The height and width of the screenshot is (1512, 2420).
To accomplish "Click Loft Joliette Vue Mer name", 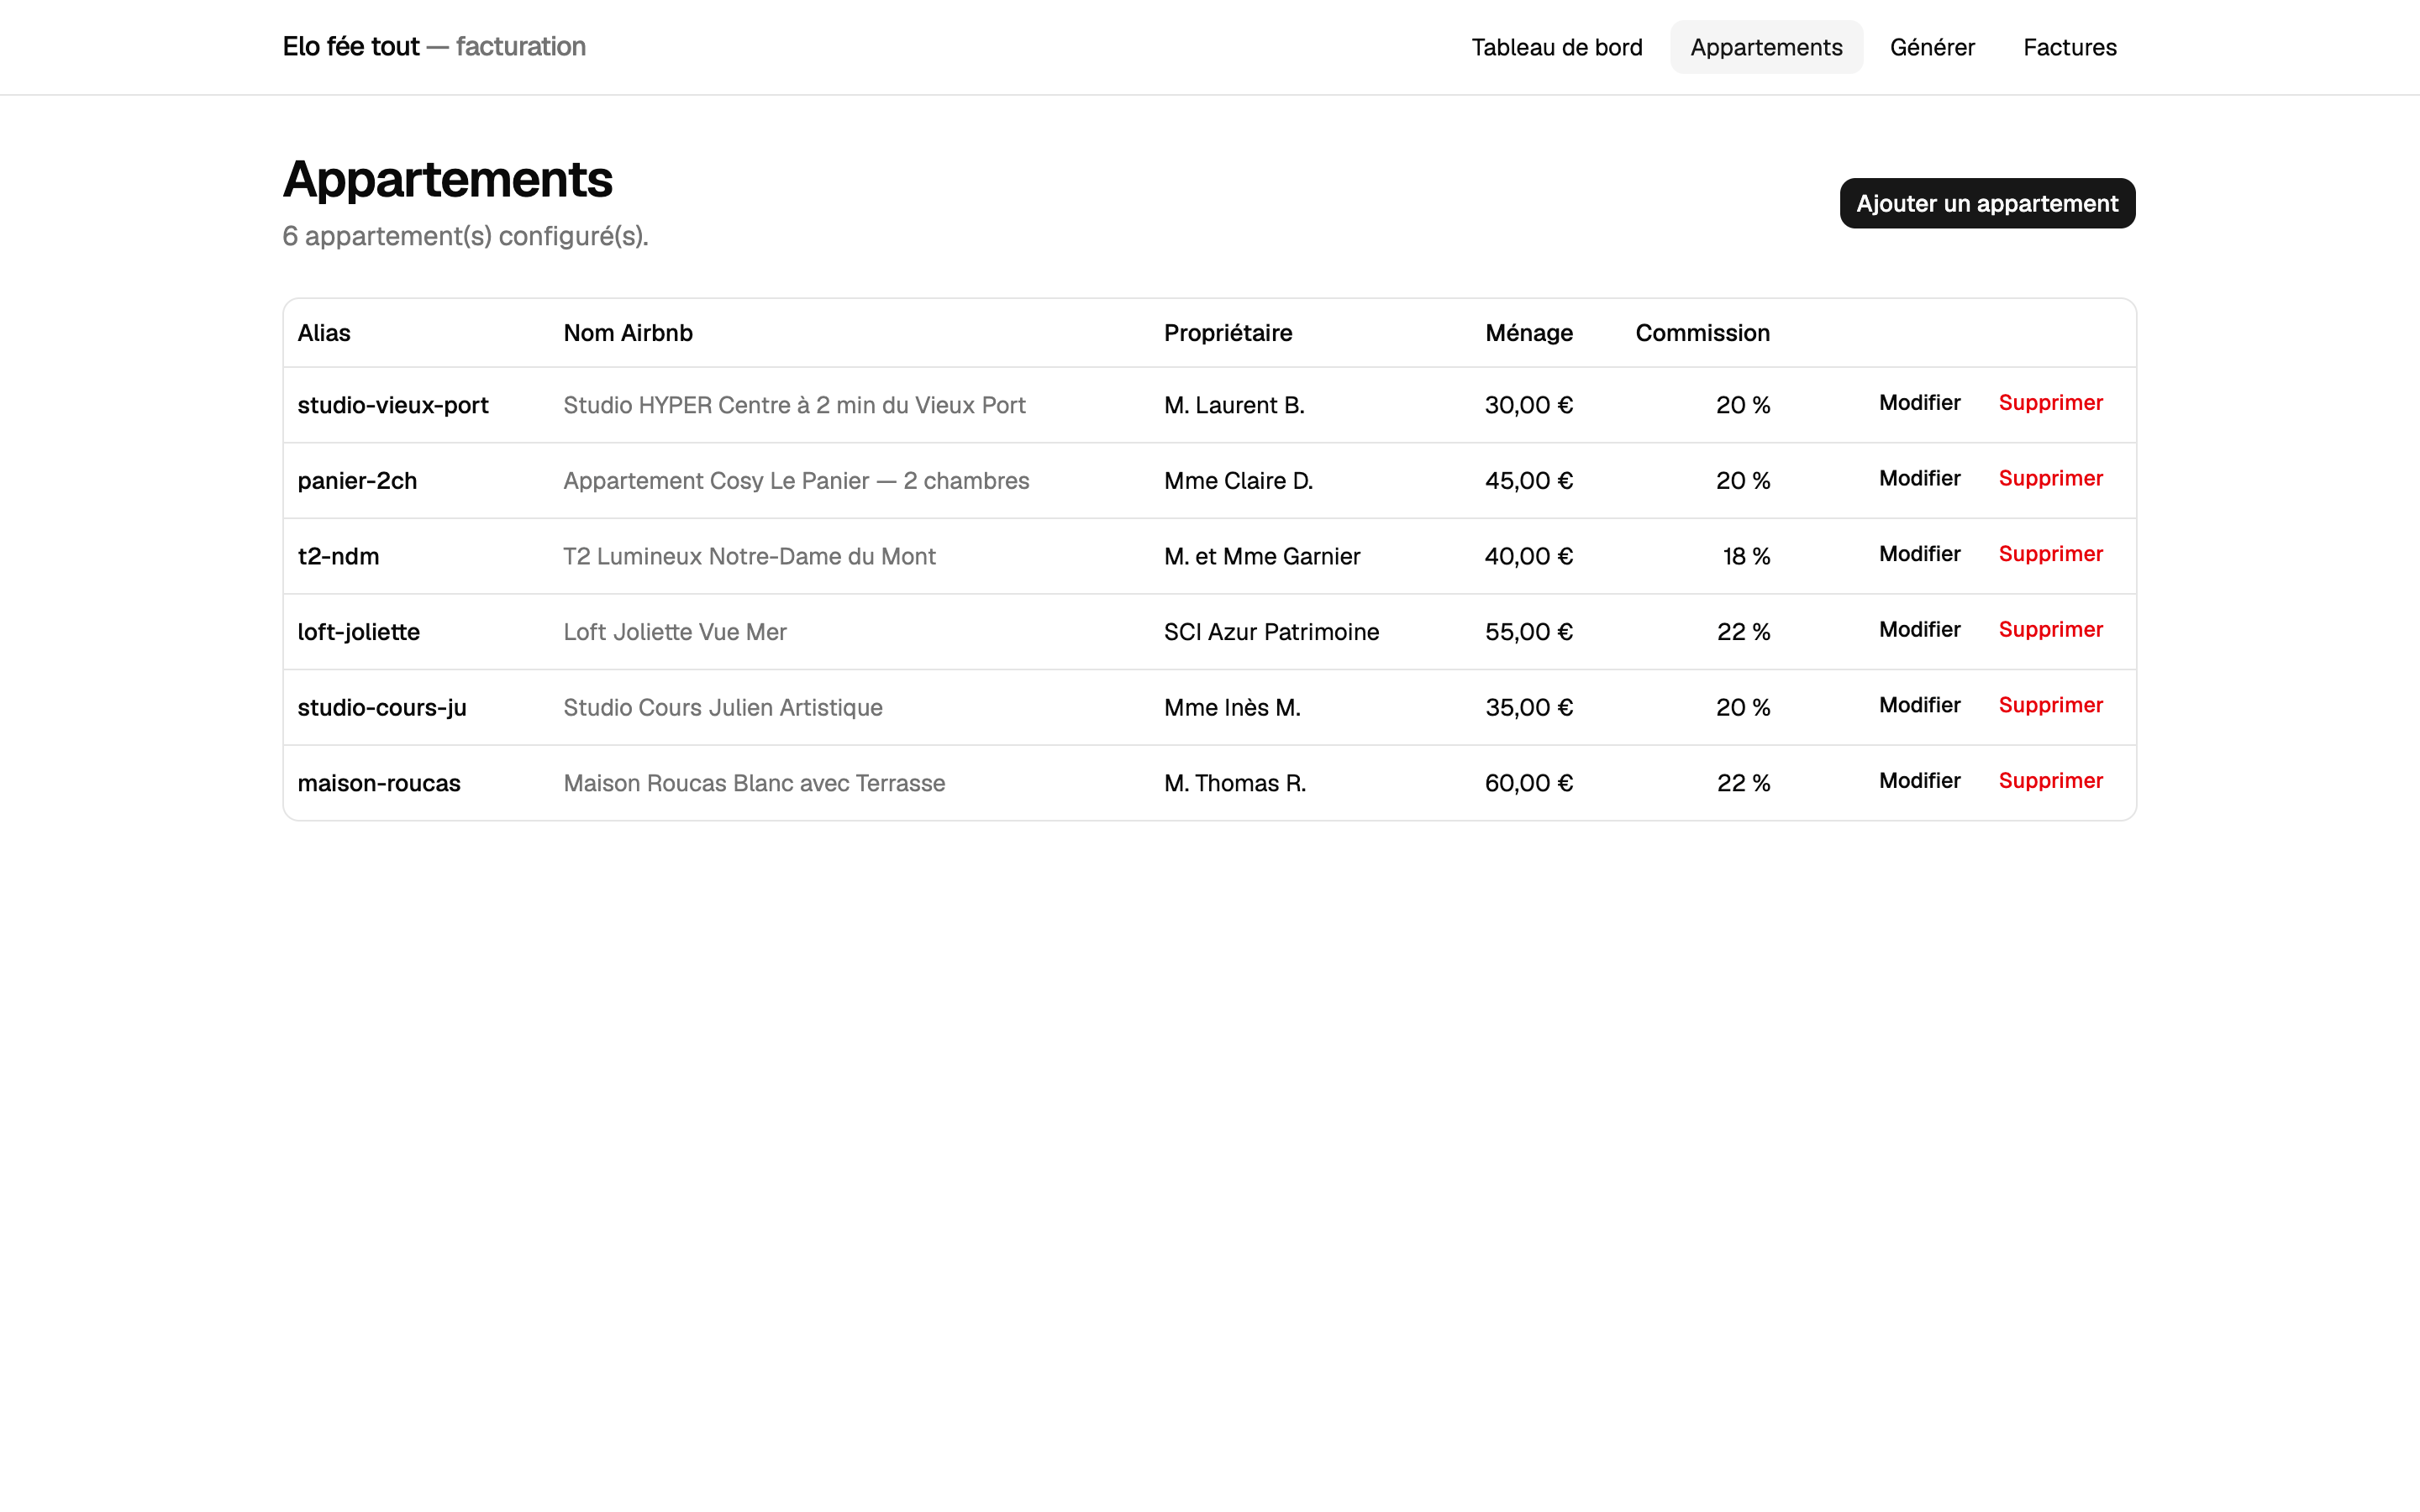I will coord(675,632).
